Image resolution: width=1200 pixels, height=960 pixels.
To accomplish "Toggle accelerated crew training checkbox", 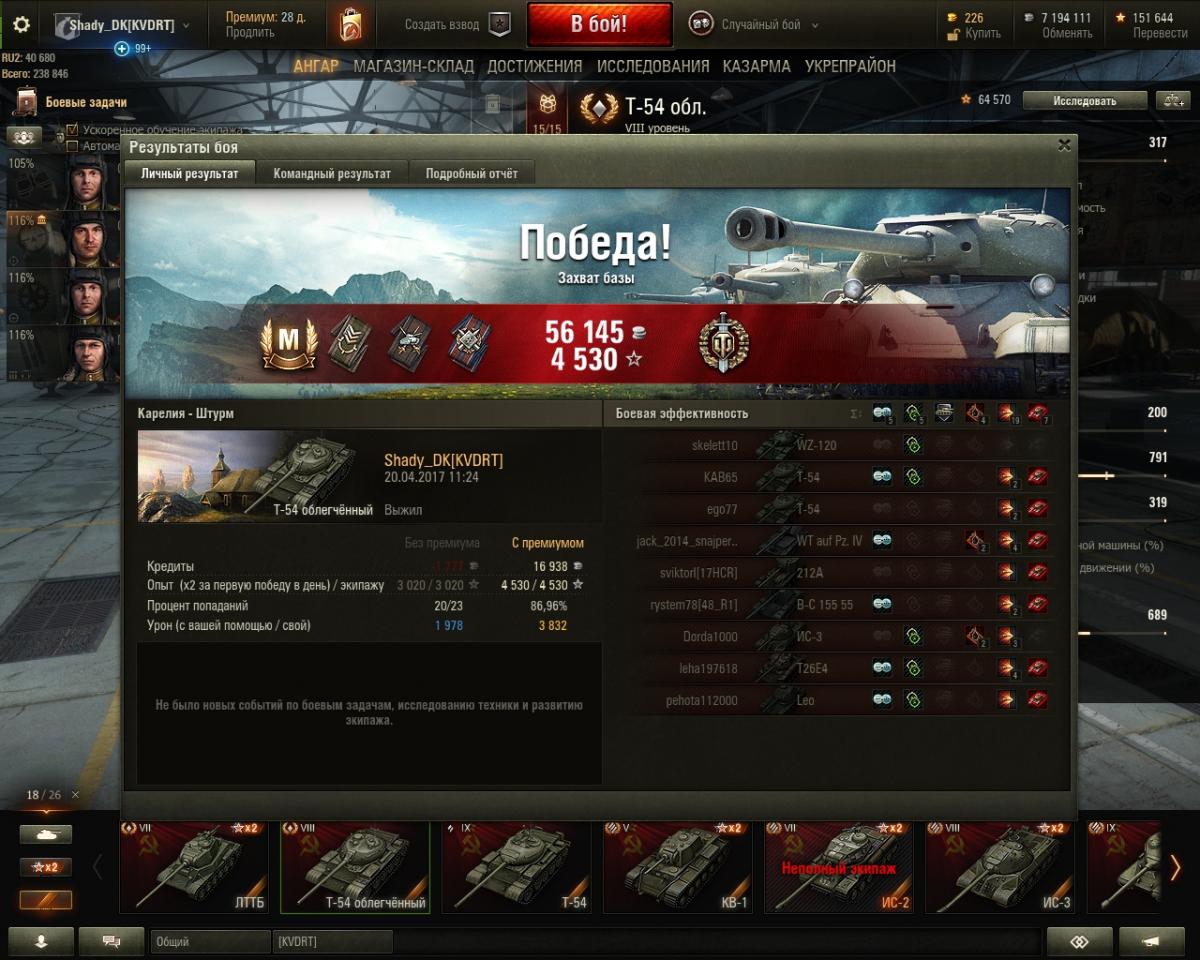I will (72, 130).
